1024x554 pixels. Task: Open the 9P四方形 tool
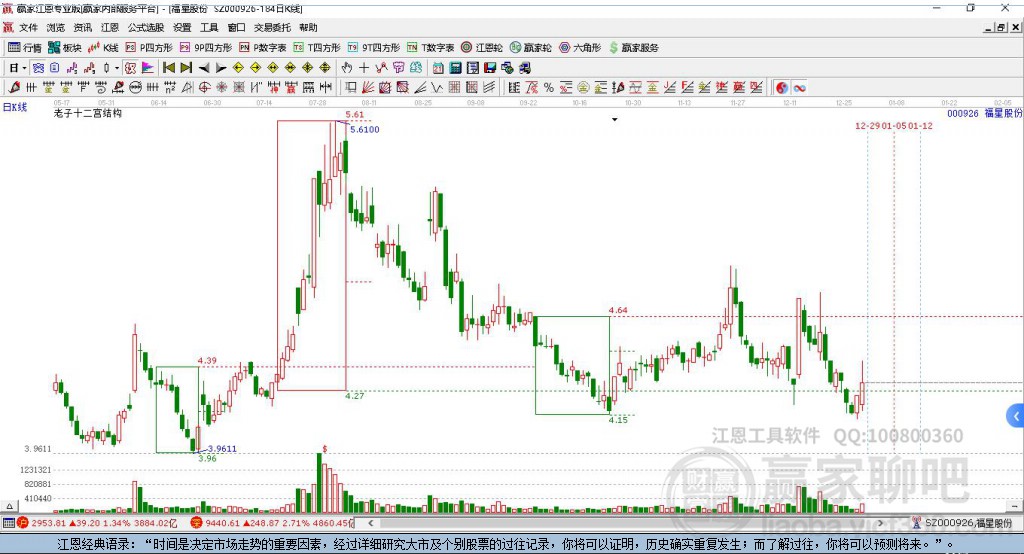pyautogui.click(x=206, y=48)
